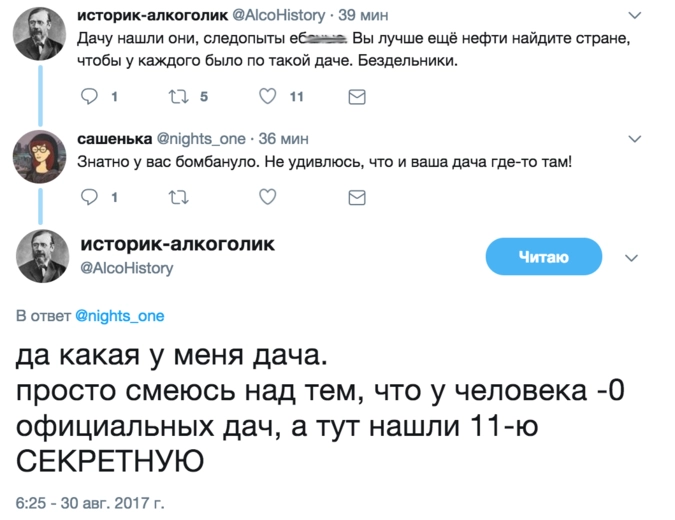Viewport: 675px width, 520px height.
Task: Retweet the first AlcoHistory tweet
Action: 178,97
